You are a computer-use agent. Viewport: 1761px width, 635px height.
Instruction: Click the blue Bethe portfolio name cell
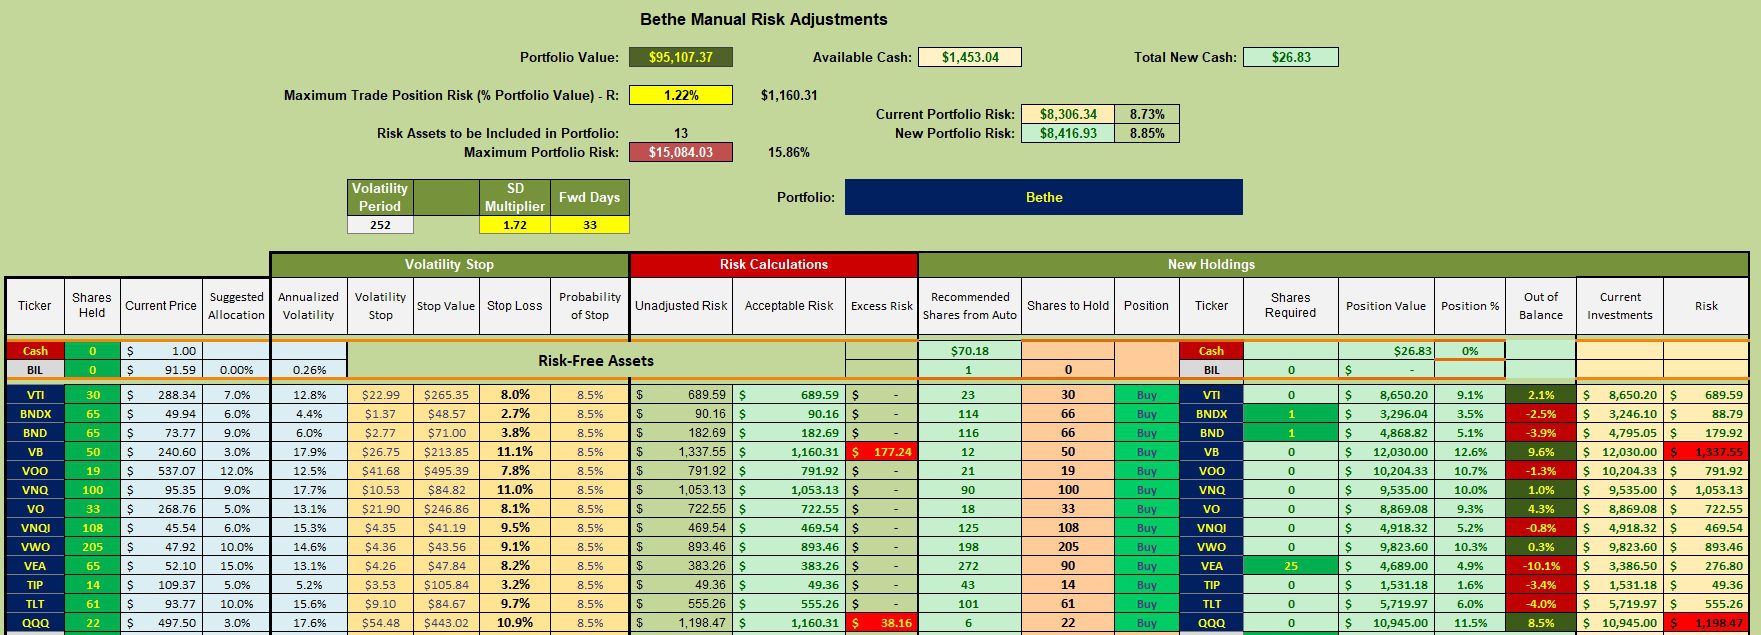pos(1044,197)
